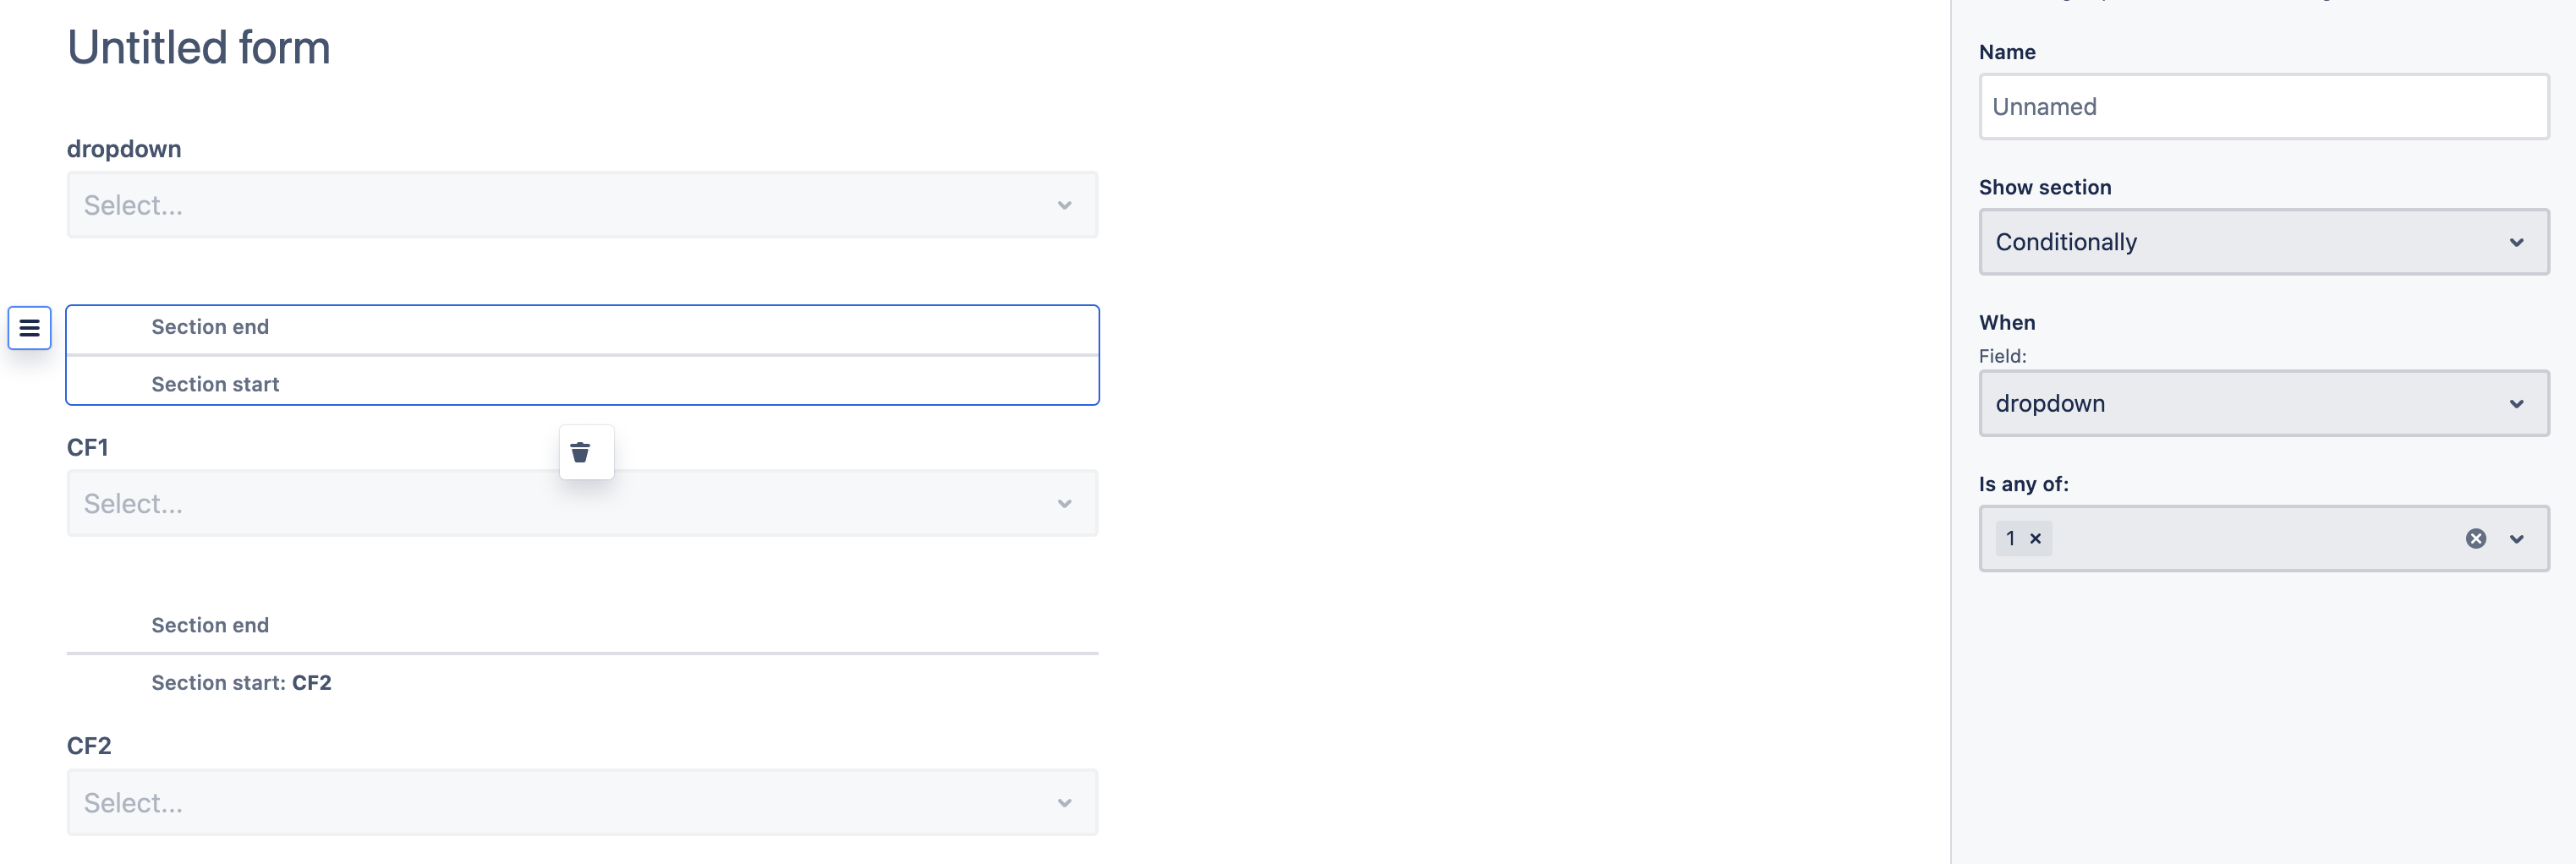Click the lower Section end label
The height and width of the screenshot is (864, 2576).
coord(210,626)
